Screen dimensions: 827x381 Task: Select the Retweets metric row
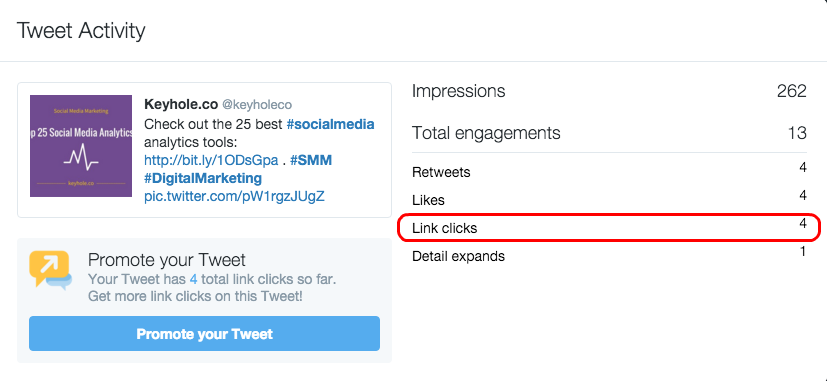(x=609, y=172)
